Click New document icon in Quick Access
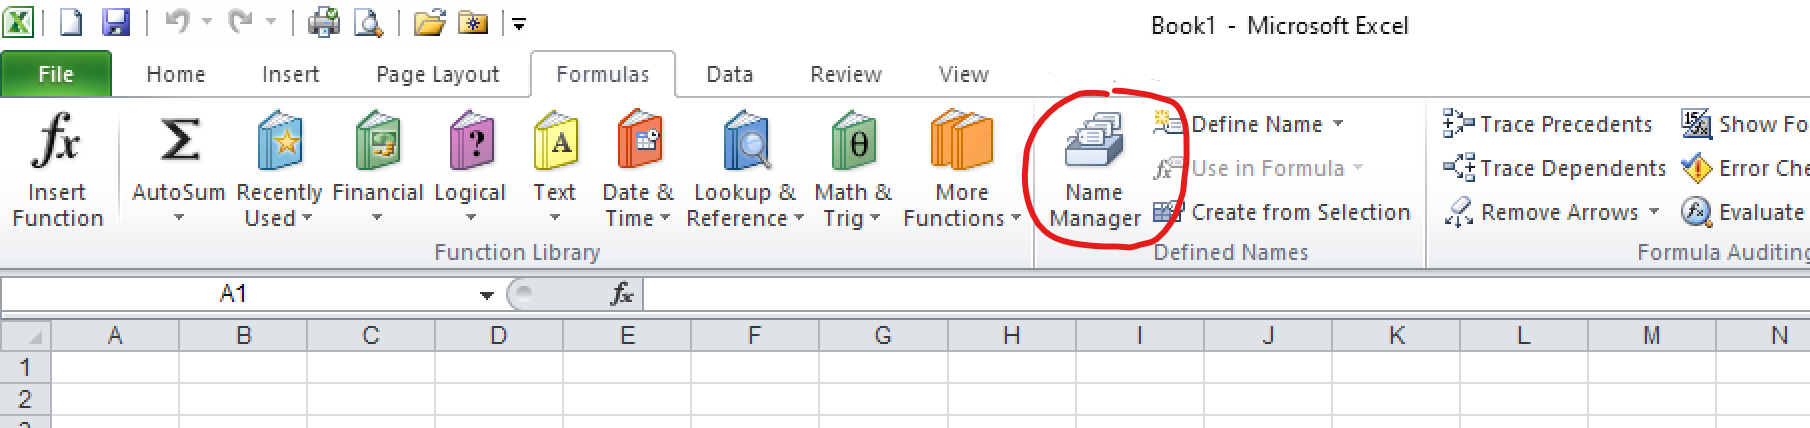The image size is (1810, 428). 71,22
